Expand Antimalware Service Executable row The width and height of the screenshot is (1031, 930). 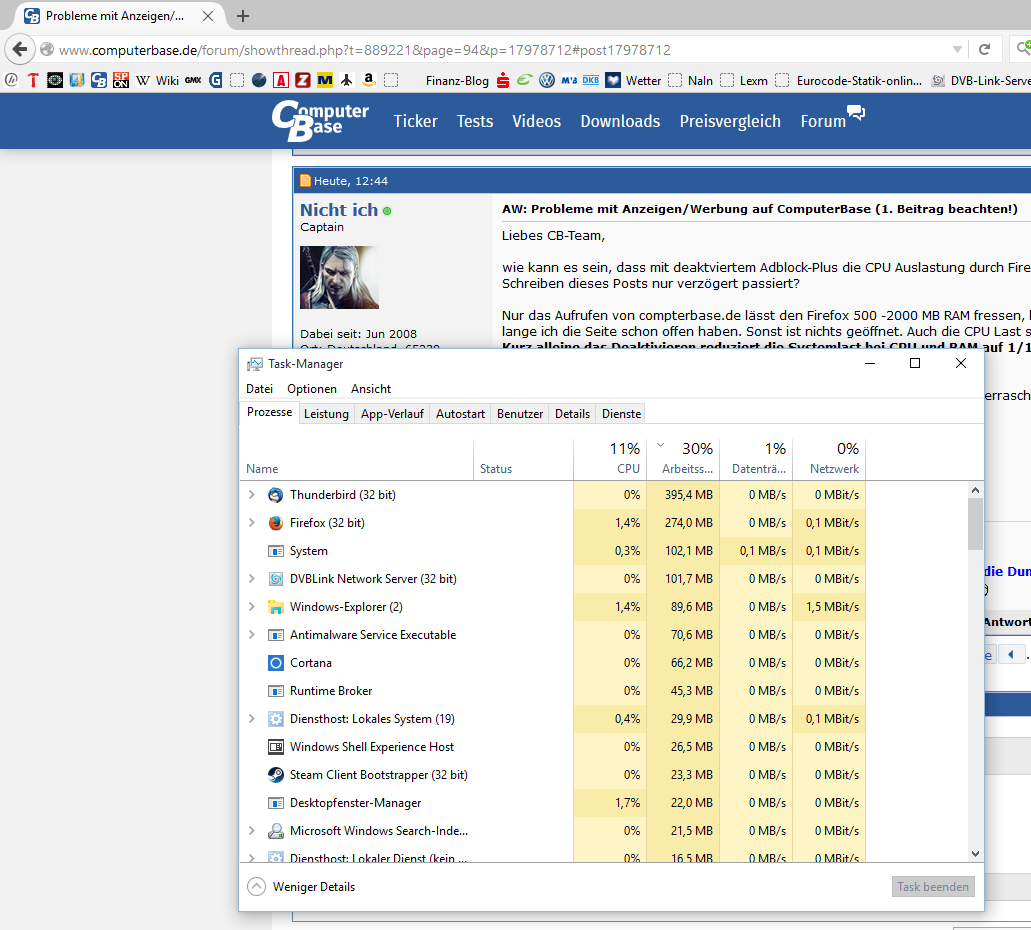pyautogui.click(x=251, y=635)
